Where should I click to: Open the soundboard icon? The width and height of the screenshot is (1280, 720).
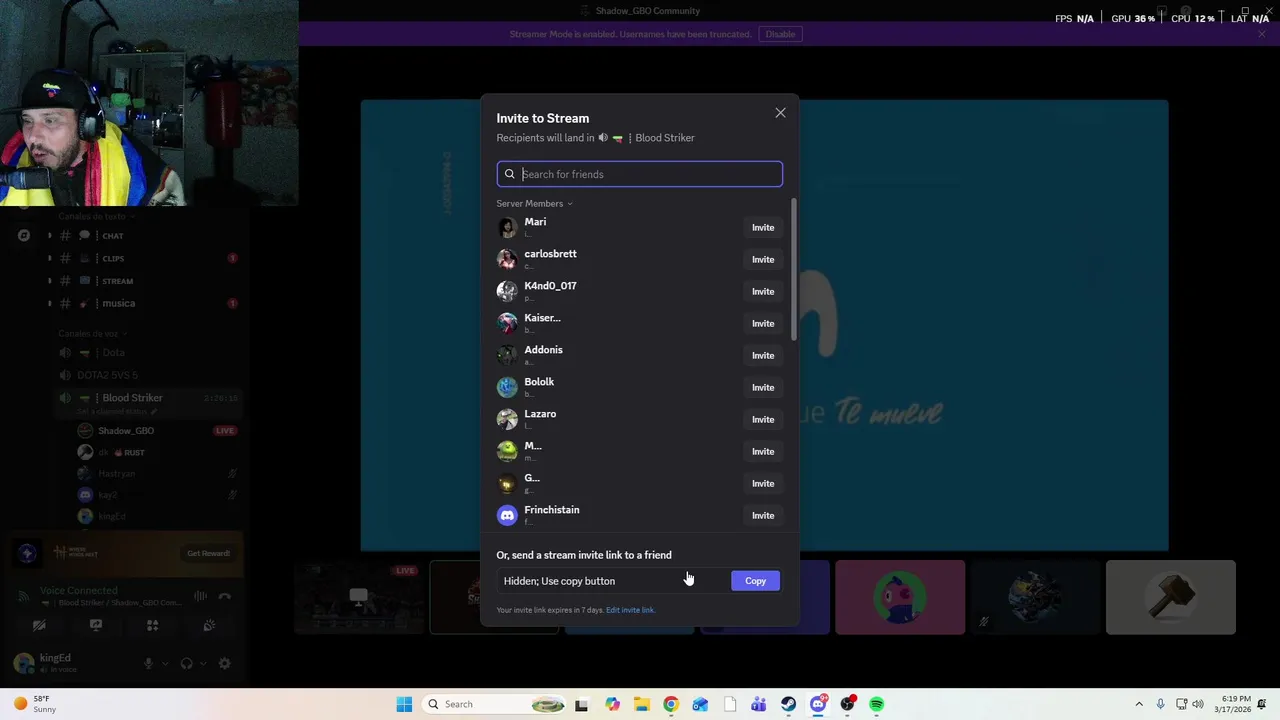(209, 626)
